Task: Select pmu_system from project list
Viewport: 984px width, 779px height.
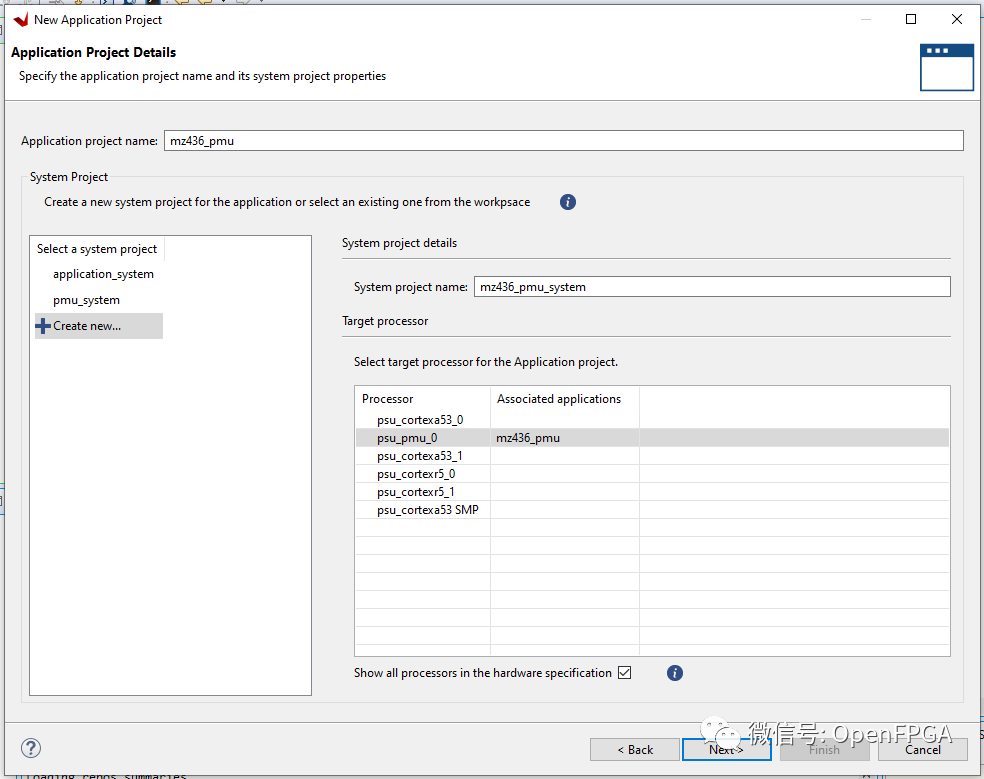Action: coord(86,300)
